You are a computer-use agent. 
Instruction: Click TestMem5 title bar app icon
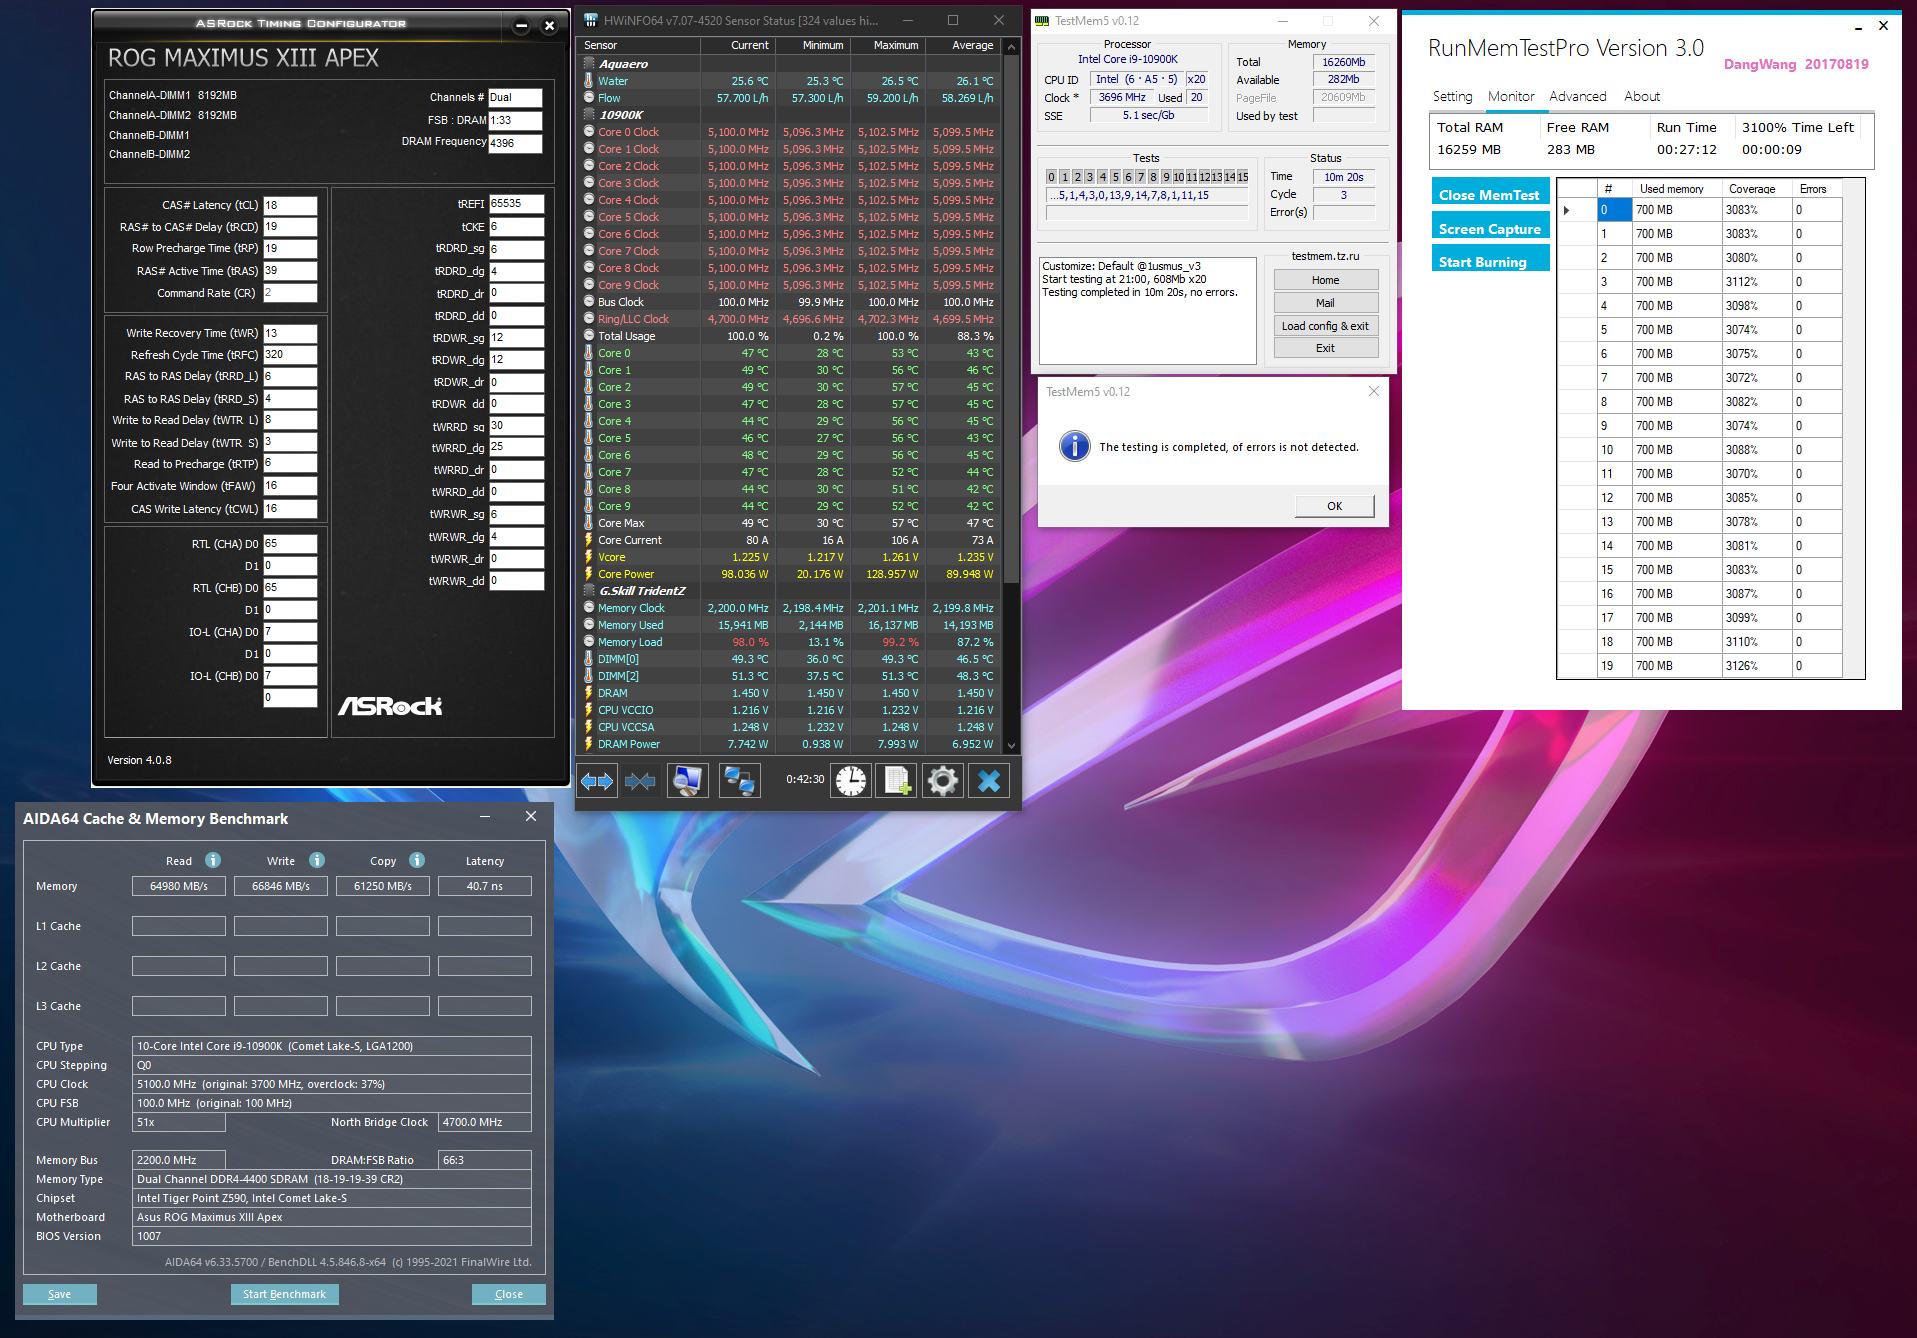tap(1043, 20)
